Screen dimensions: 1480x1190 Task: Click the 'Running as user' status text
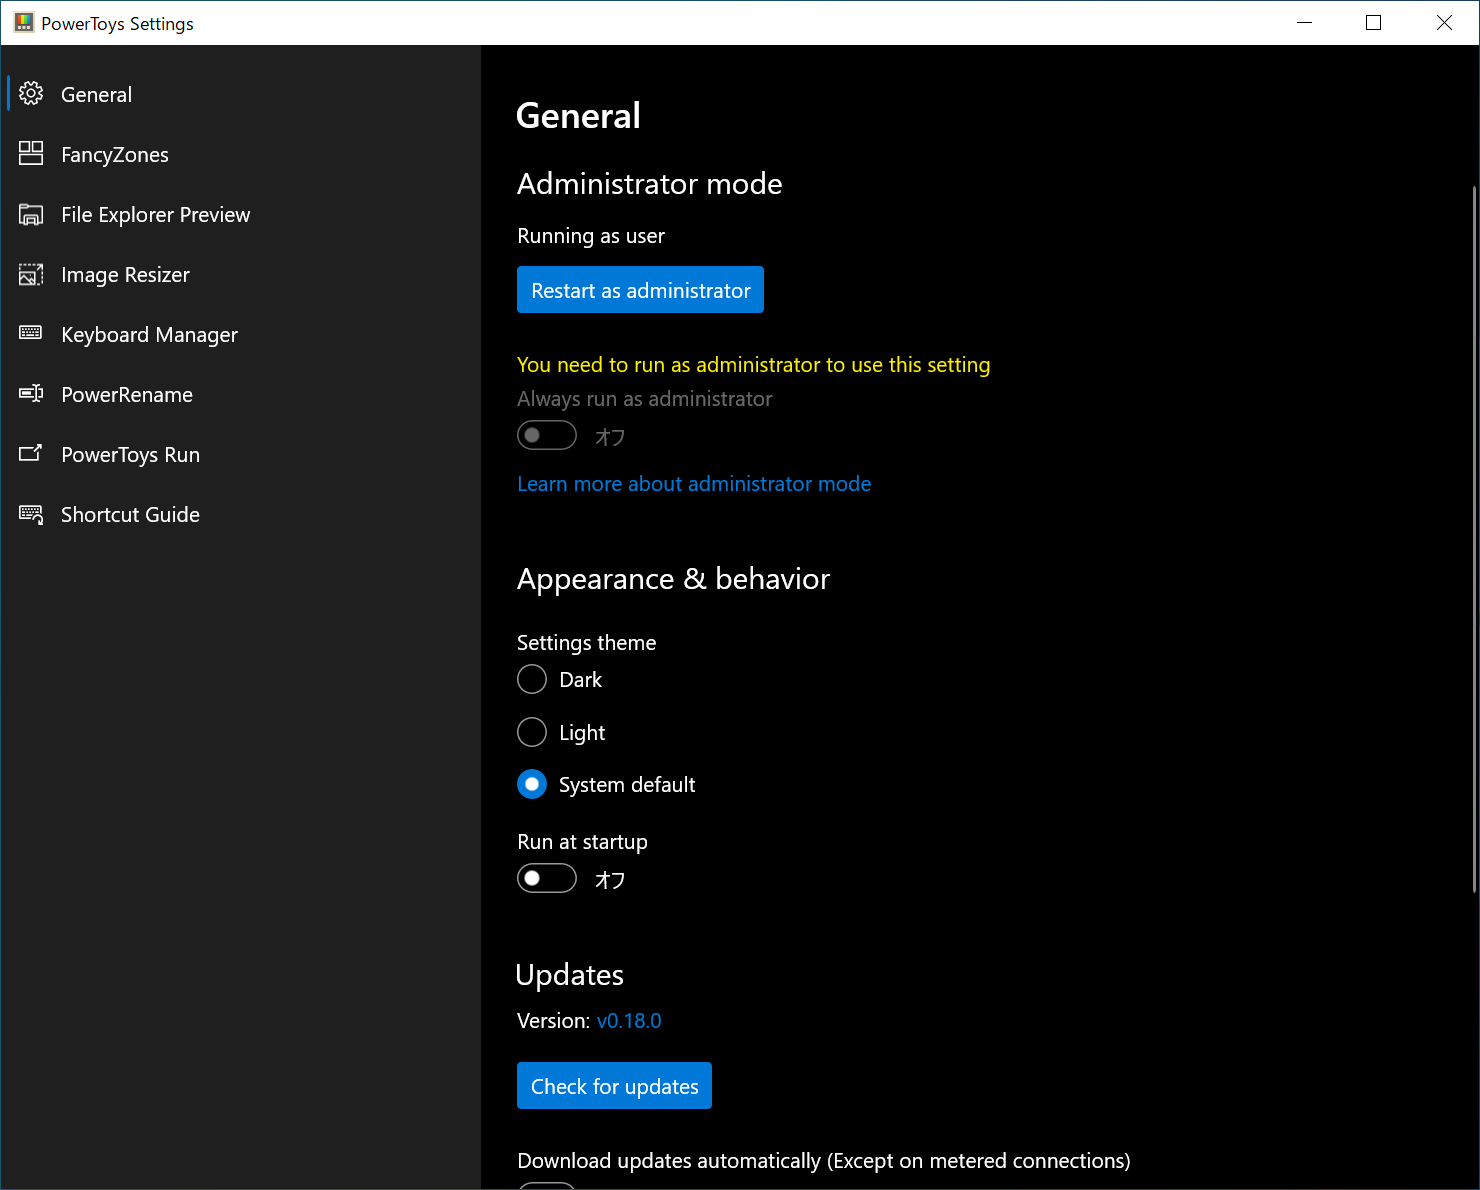click(x=591, y=236)
